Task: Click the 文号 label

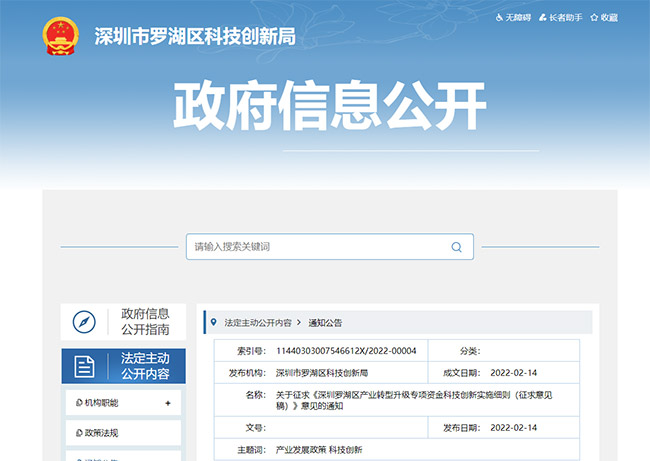Action: tap(255, 428)
